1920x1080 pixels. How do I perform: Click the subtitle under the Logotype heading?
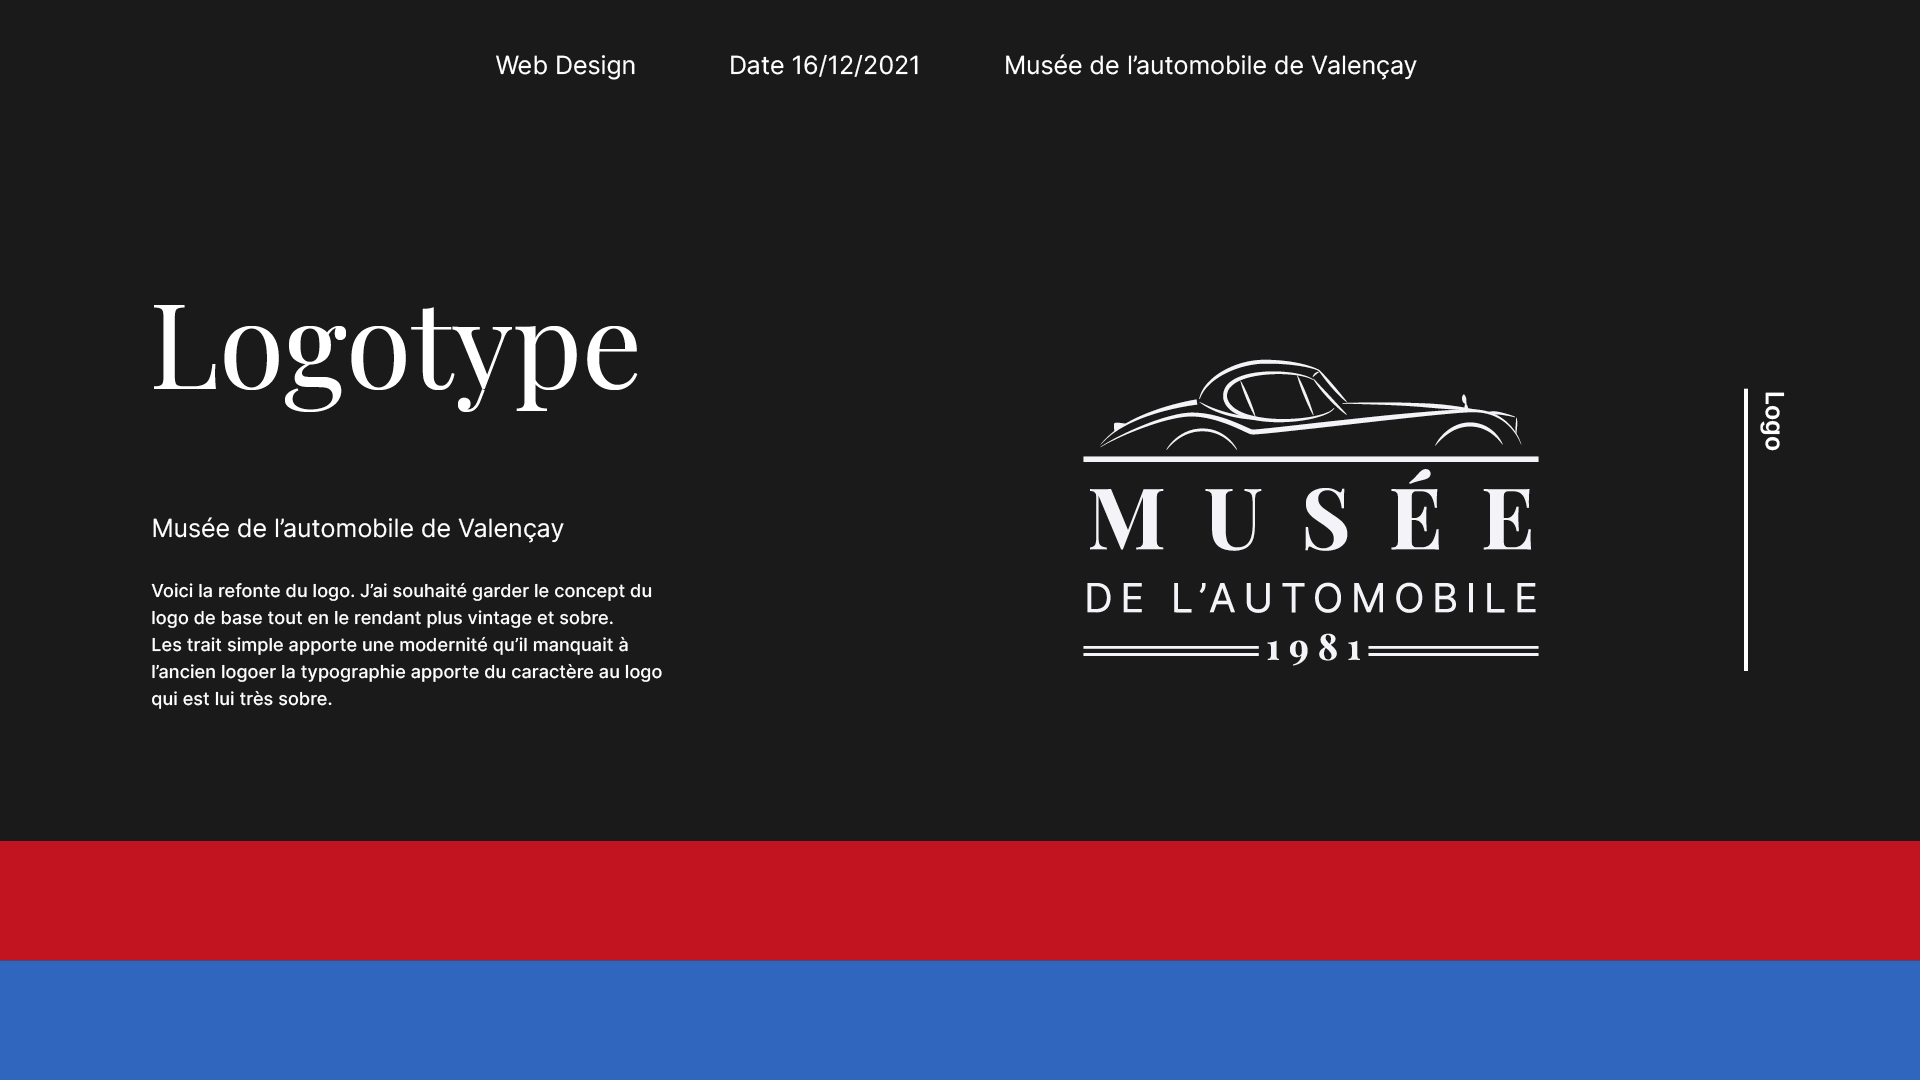pyautogui.click(x=357, y=528)
